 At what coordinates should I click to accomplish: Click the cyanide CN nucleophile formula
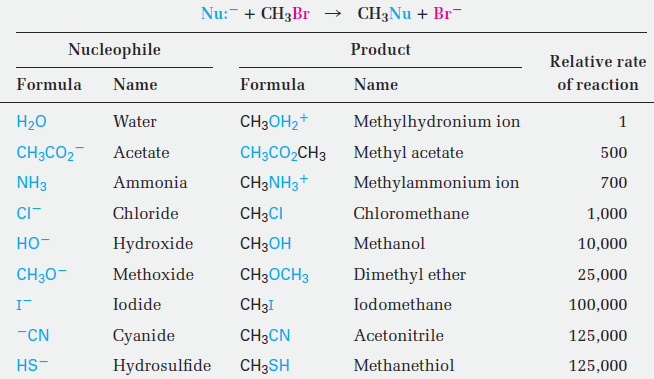tap(33, 335)
